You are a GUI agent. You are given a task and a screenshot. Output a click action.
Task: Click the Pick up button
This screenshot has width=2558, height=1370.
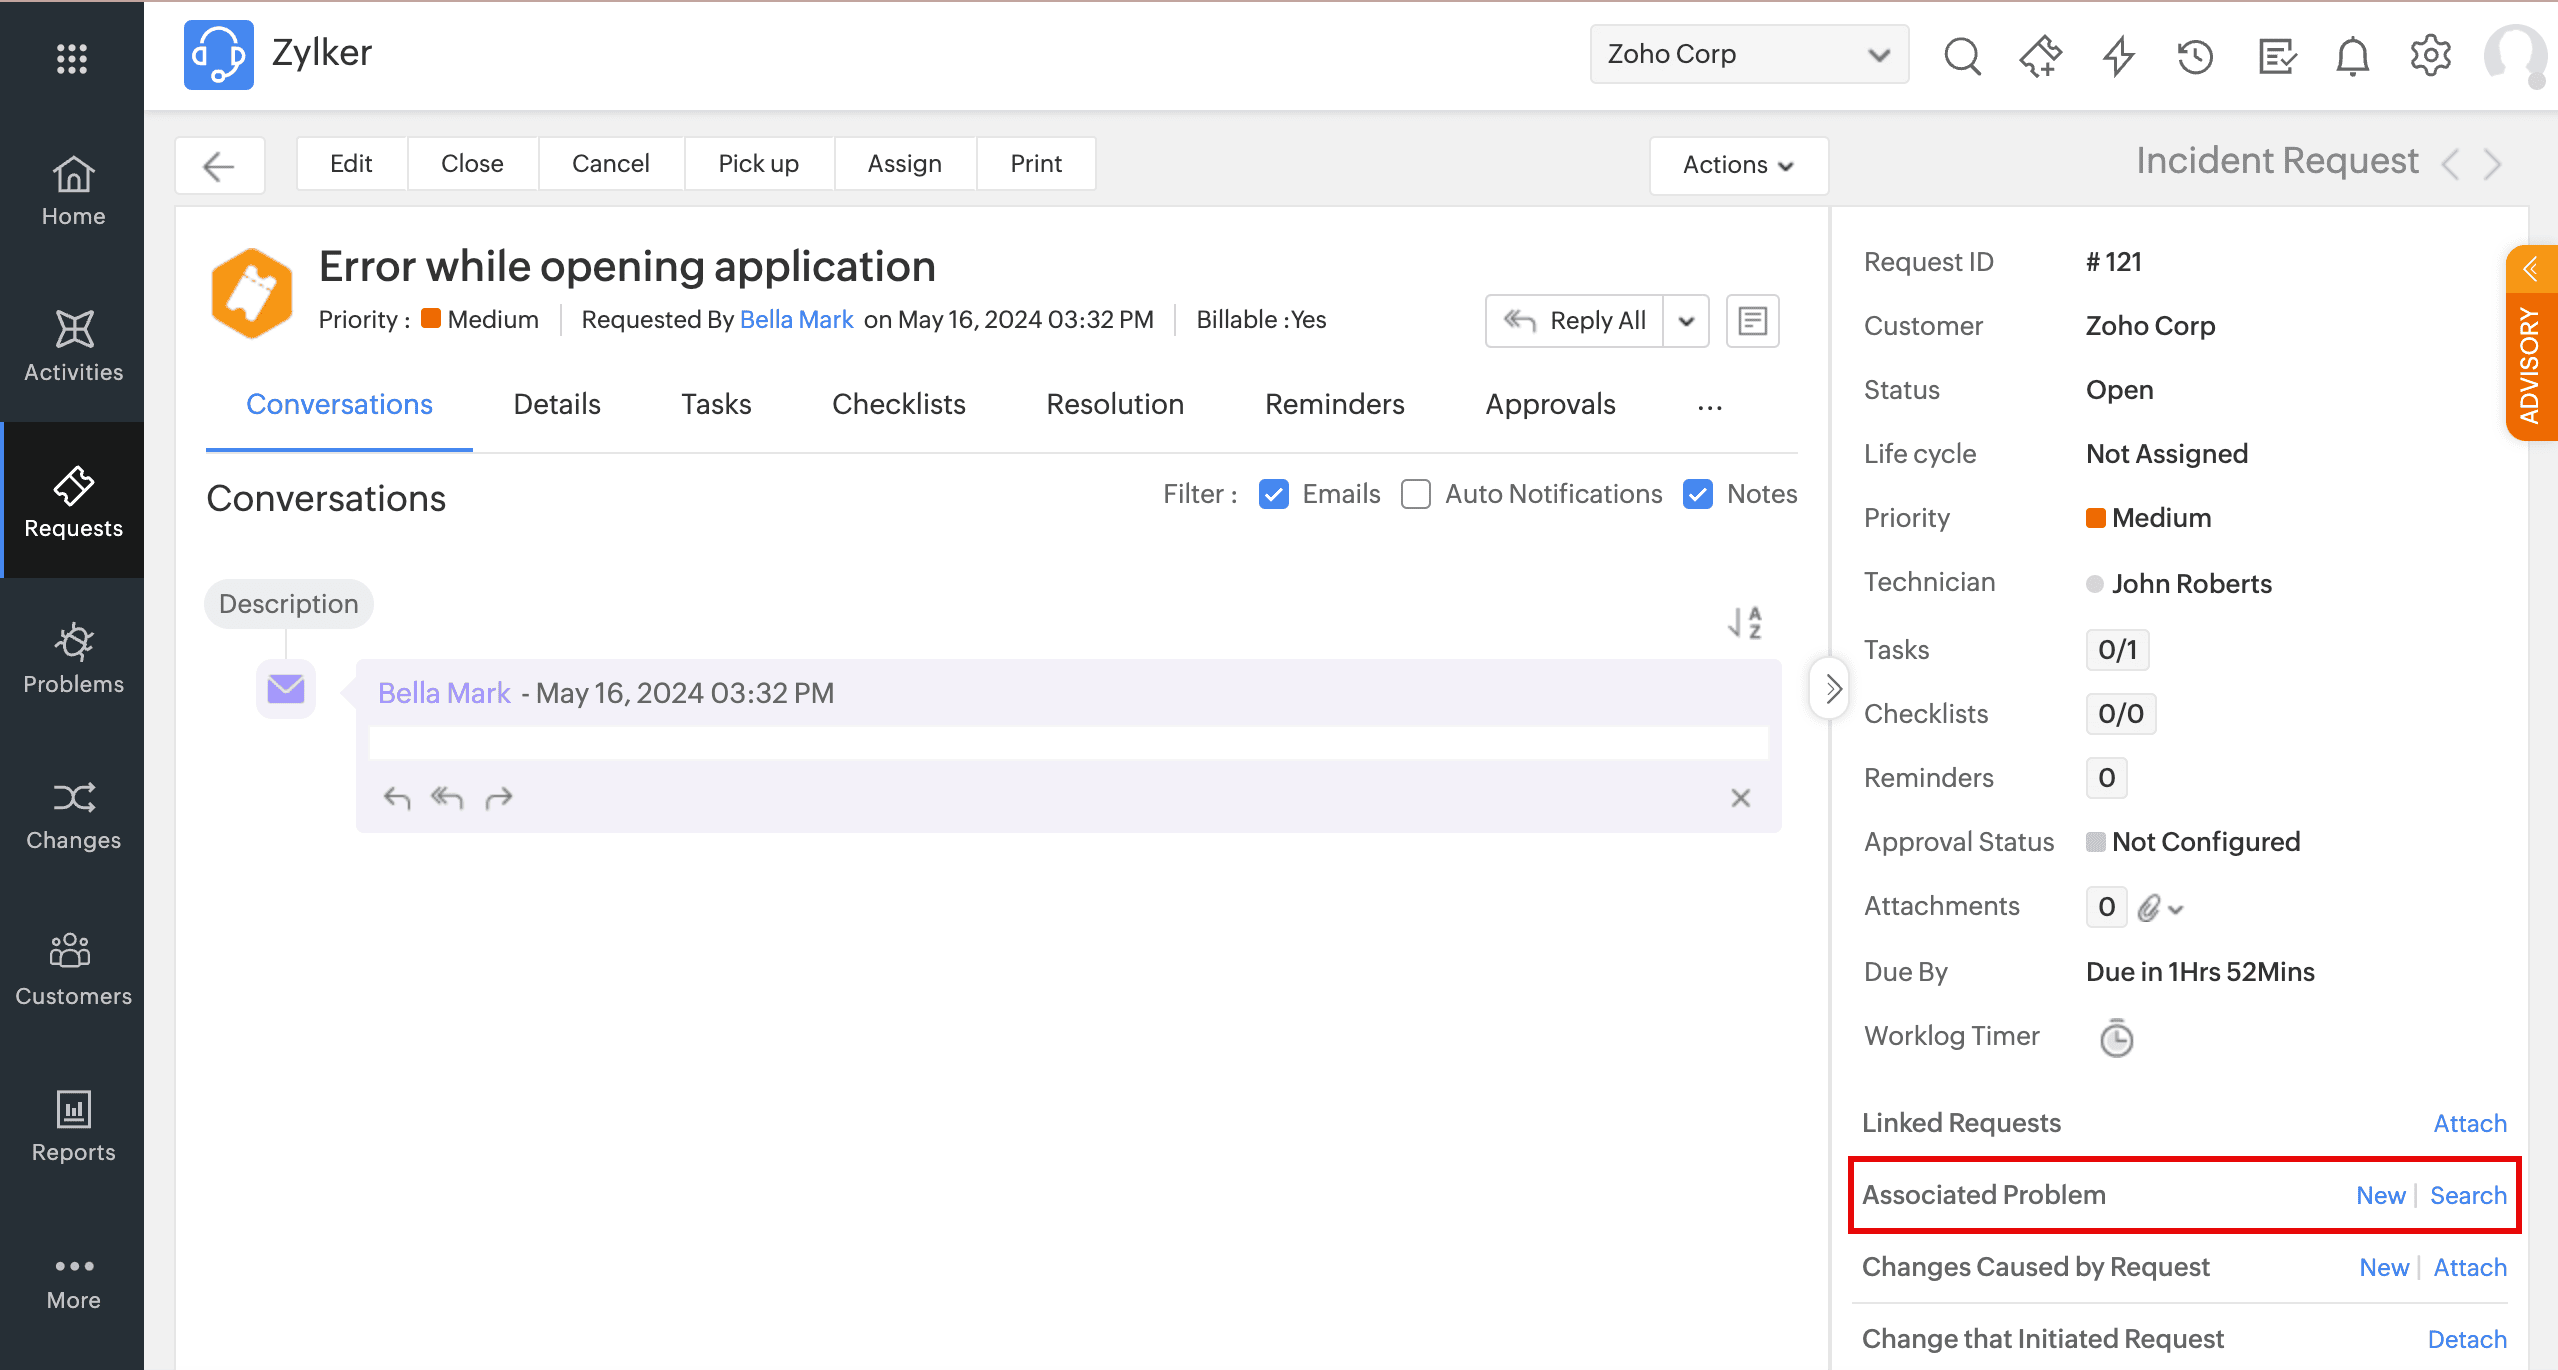pyautogui.click(x=758, y=163)
